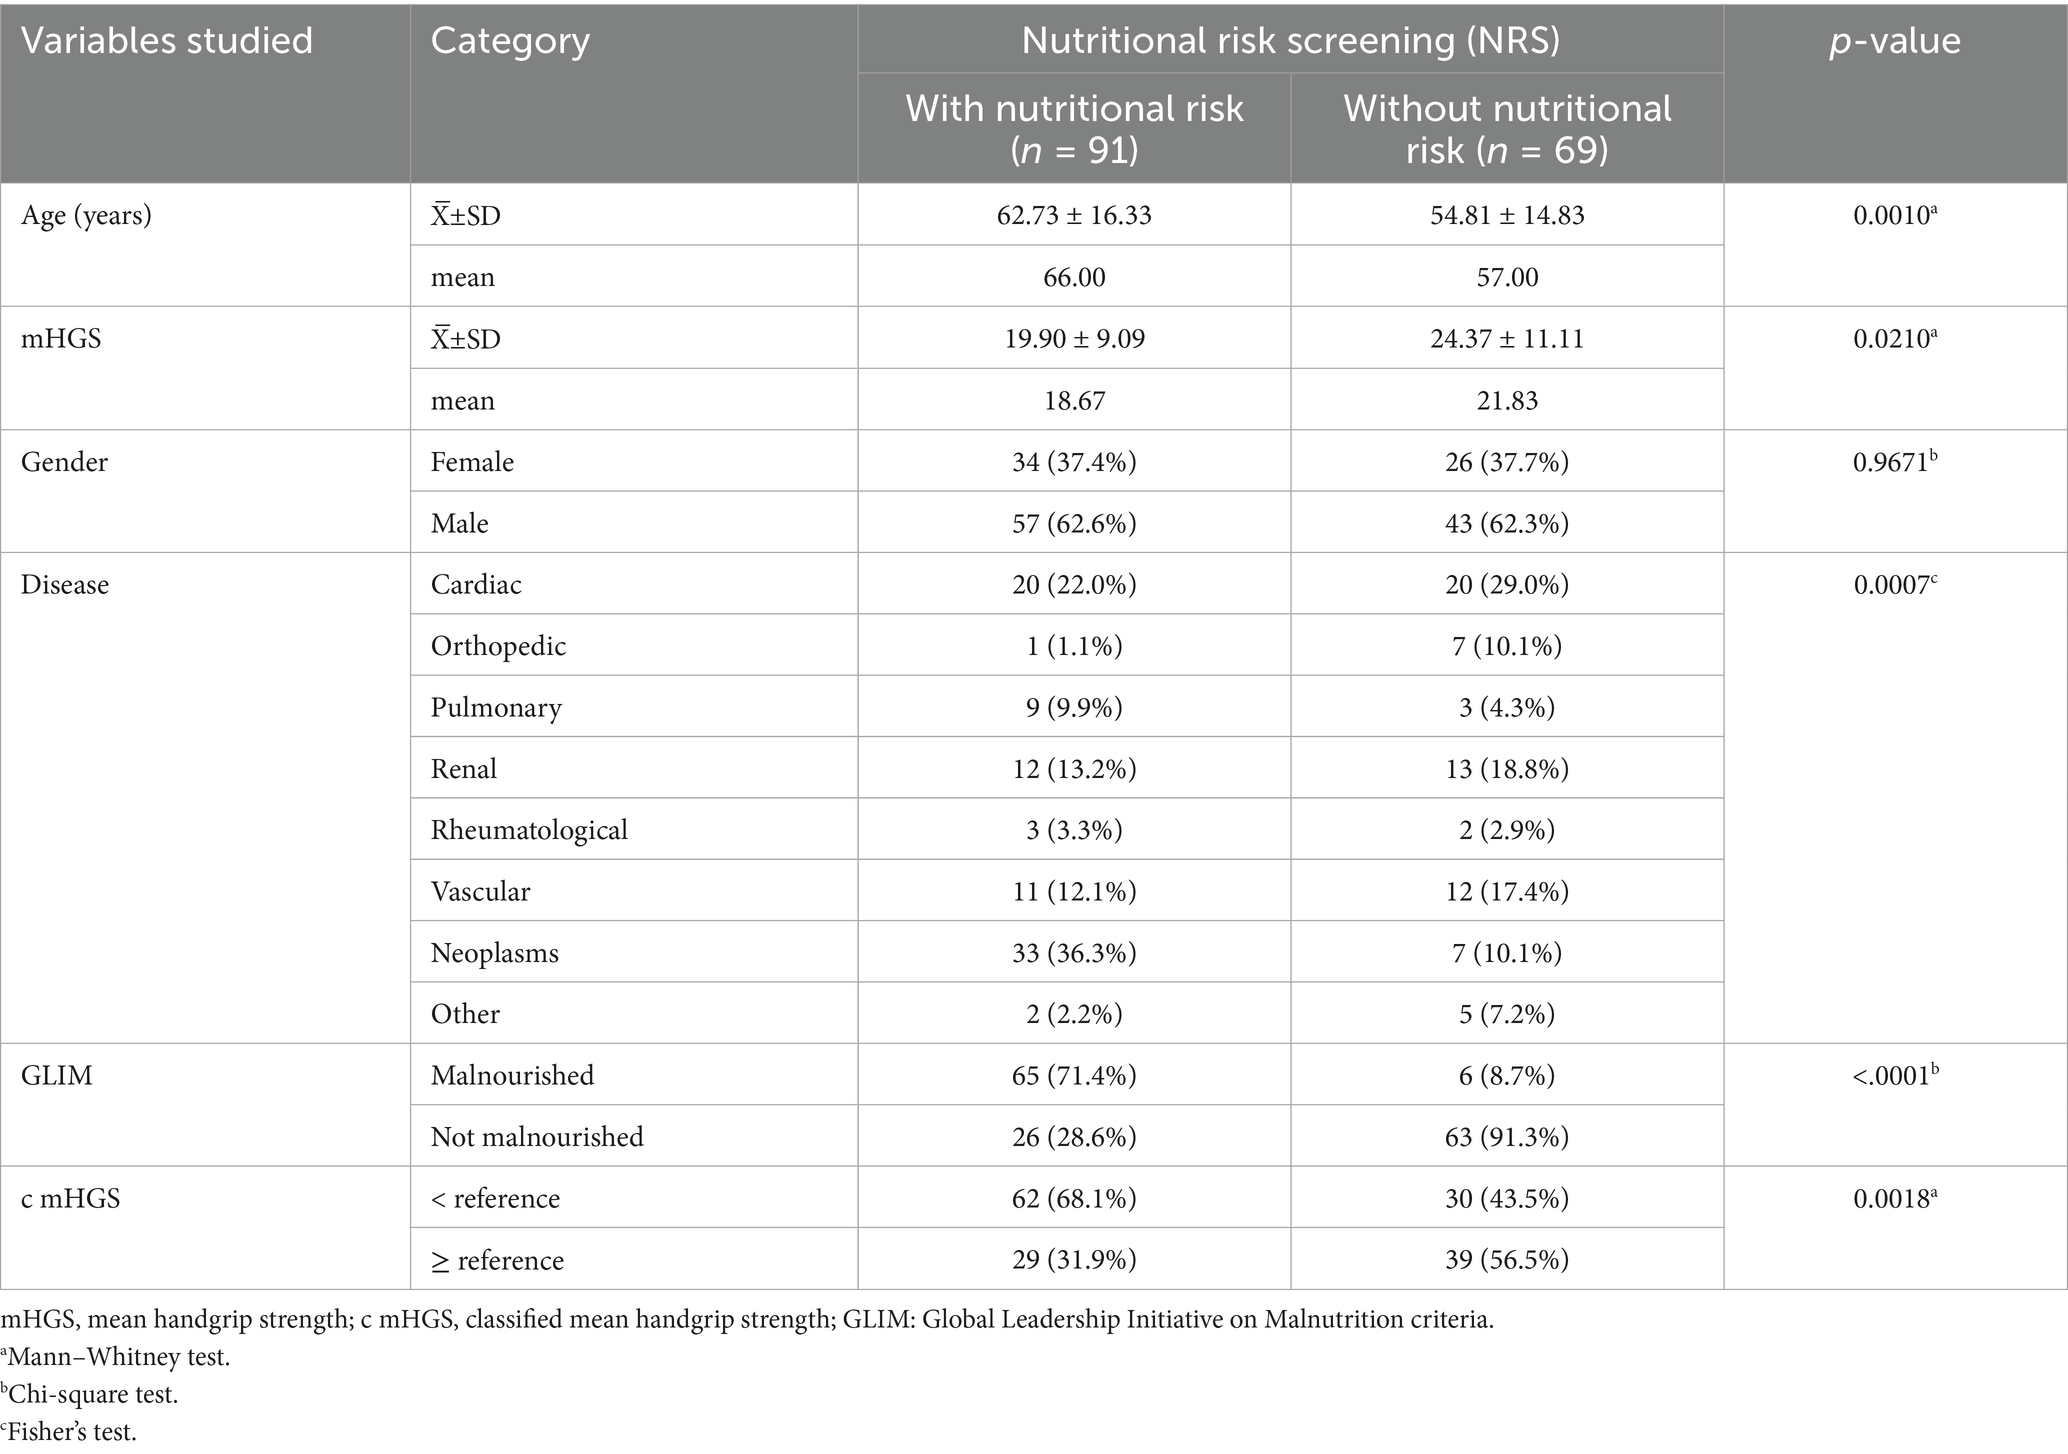This screenshot has width=2068, height=1454.
Task: Select the "Not malnourished" category cell
Action: click(x=537, y=1137)
